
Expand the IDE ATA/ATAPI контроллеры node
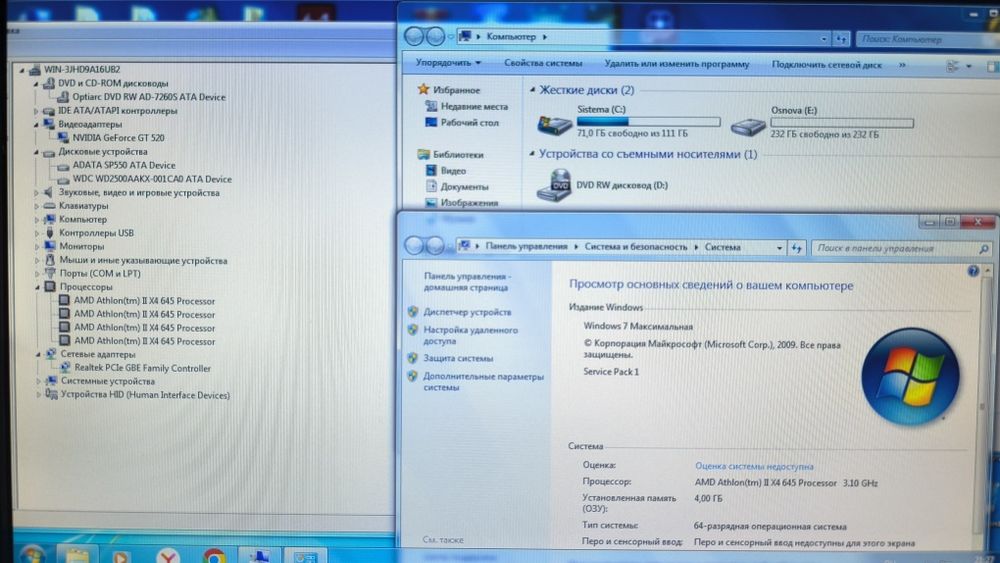36,111
